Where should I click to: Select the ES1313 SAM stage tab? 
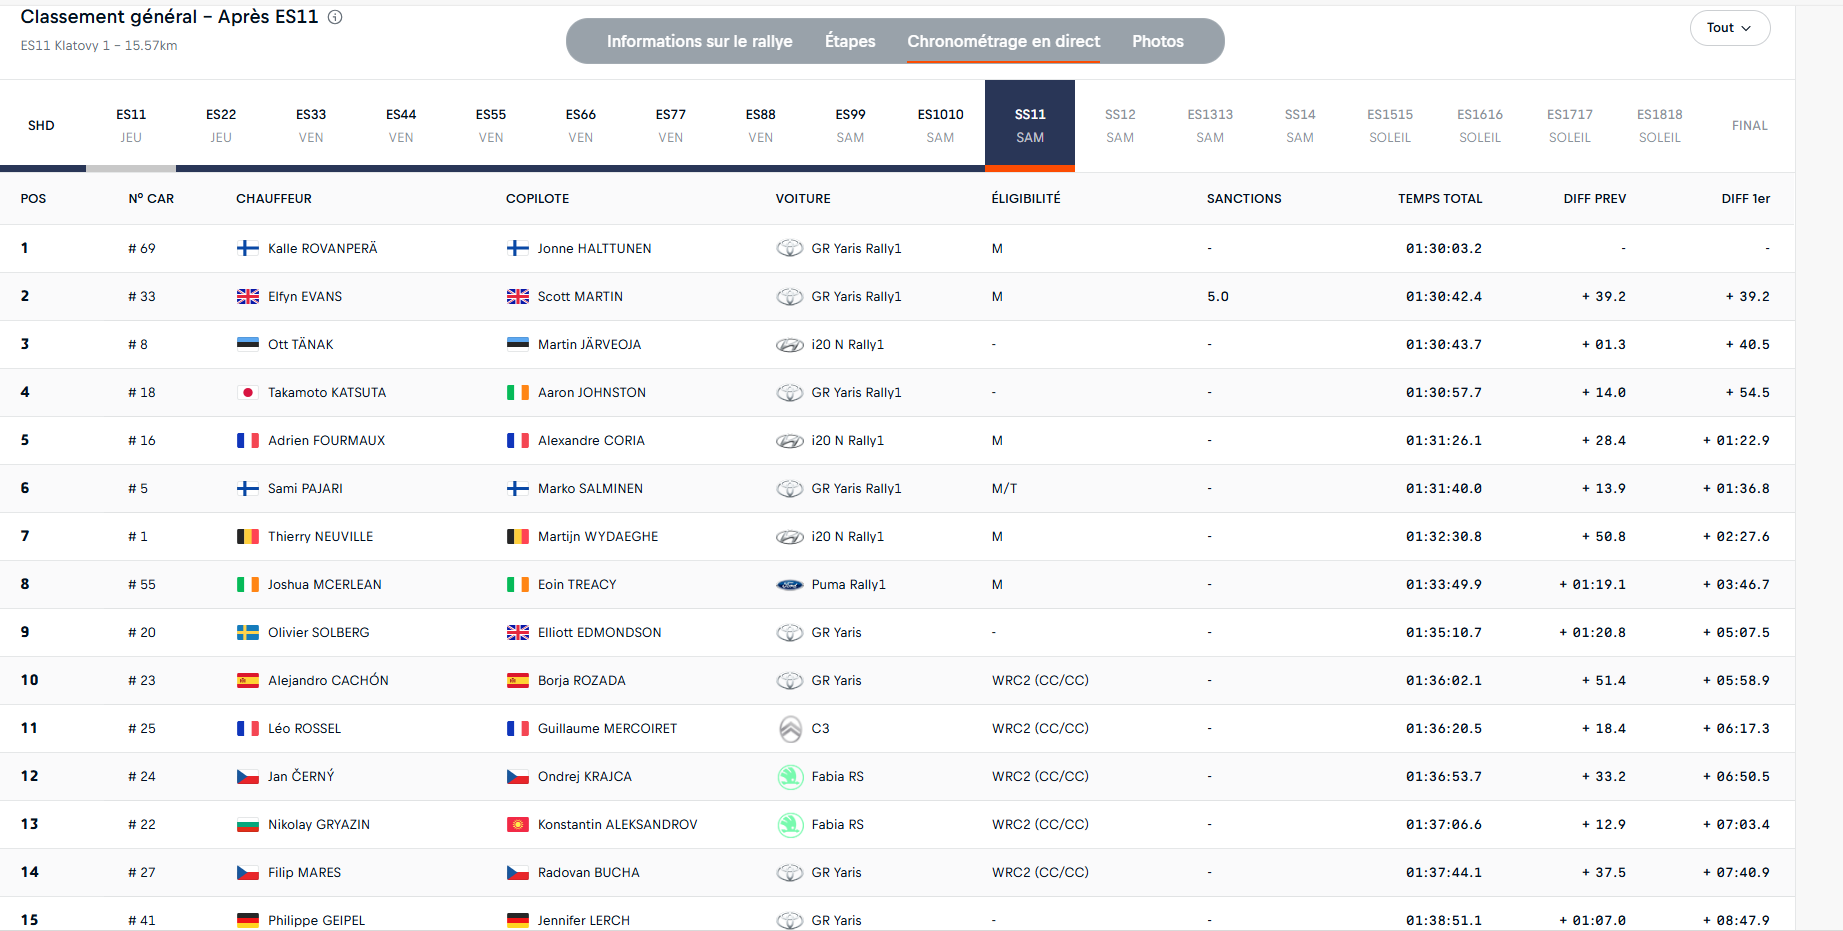pyautogui.click(x=1210, y=126)
